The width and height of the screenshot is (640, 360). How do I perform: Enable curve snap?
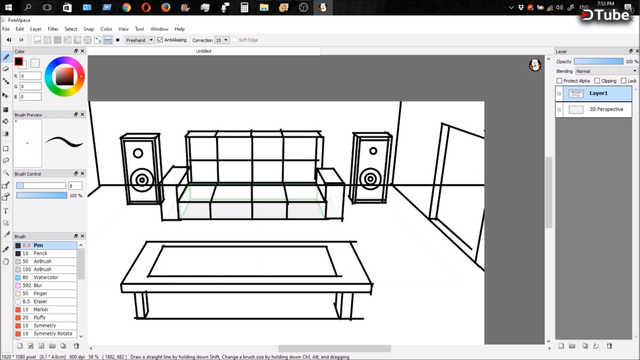tap(98, 40)
